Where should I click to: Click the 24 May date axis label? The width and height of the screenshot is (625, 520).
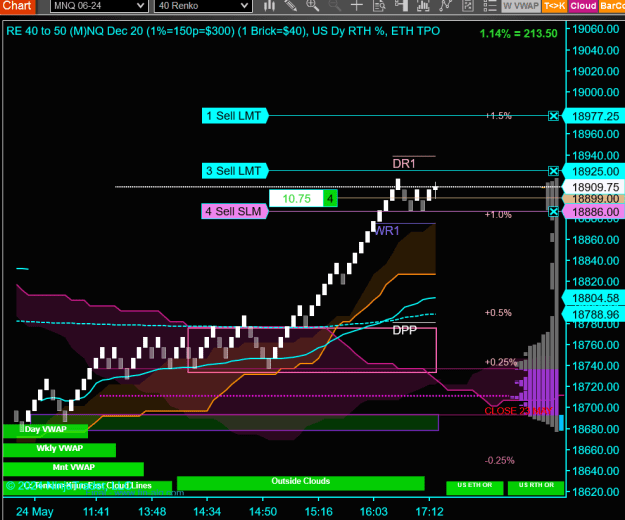click(35, 512)
